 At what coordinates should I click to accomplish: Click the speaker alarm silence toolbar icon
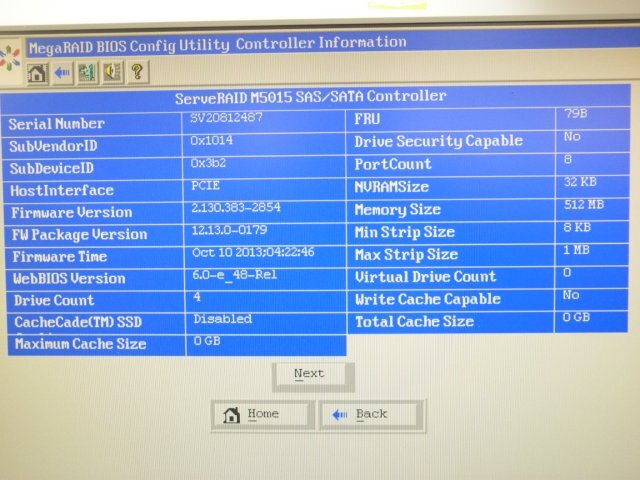pos(113,72)
